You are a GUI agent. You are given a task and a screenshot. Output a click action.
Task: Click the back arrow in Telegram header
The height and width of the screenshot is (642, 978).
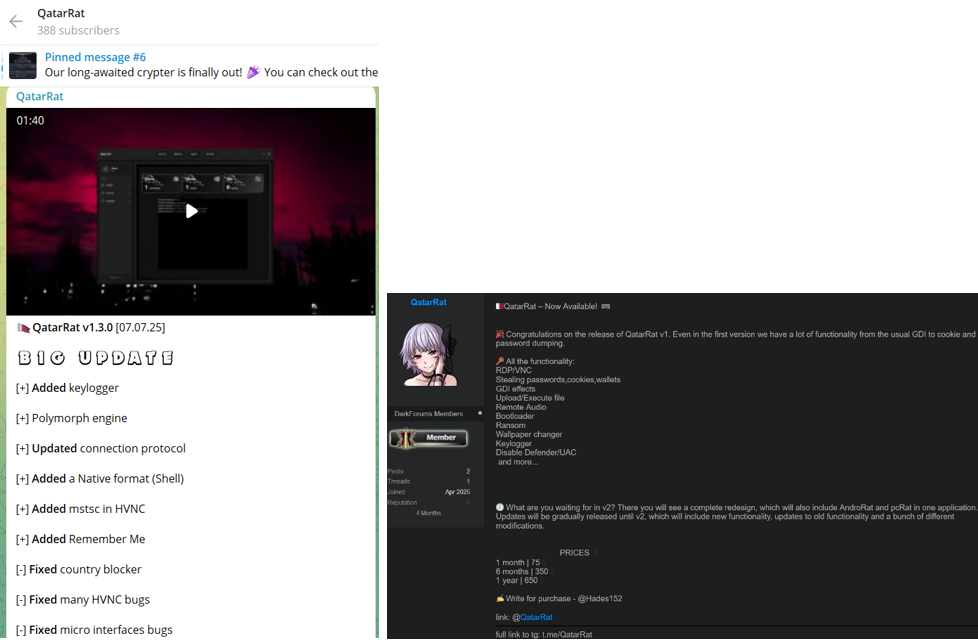(16, 21)
